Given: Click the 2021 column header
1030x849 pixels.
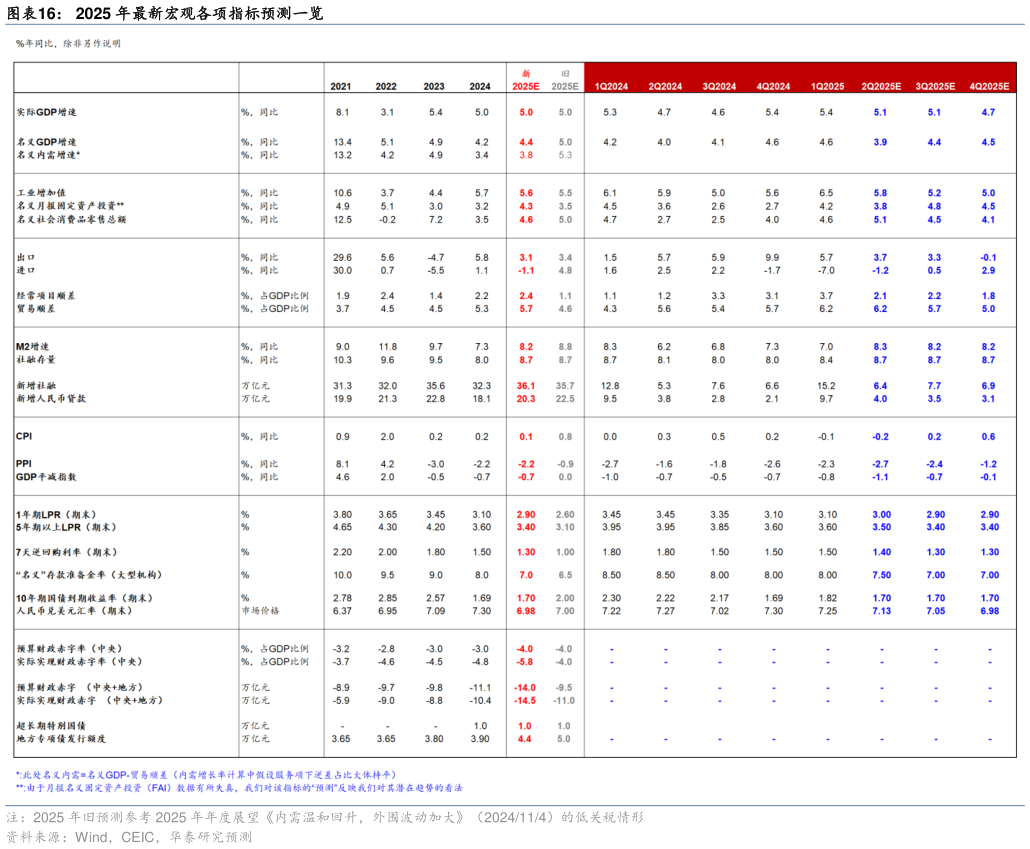Looking at the screenshot, I should (341, 87).
